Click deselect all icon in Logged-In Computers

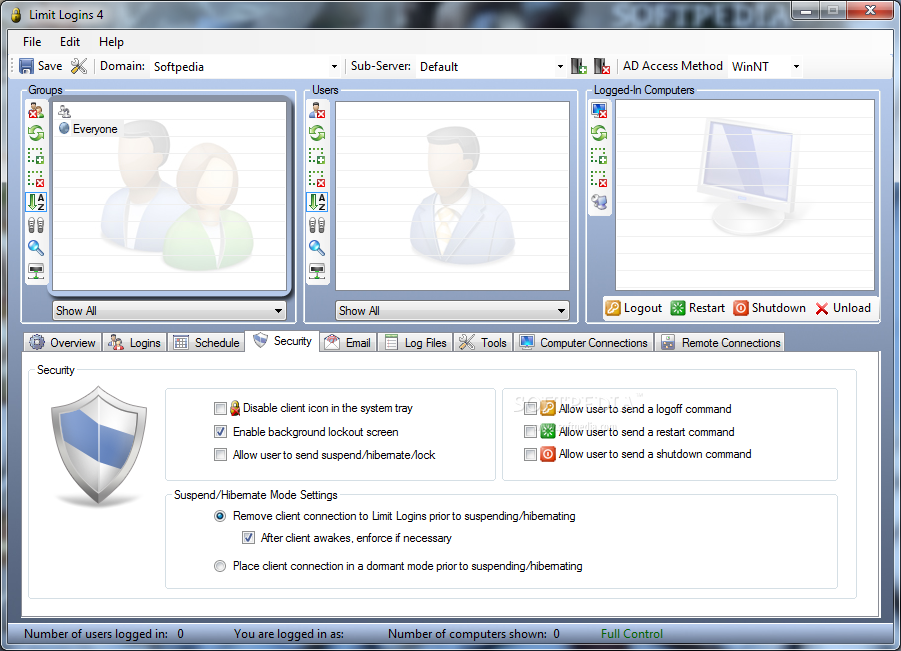(x=599, y=179)
